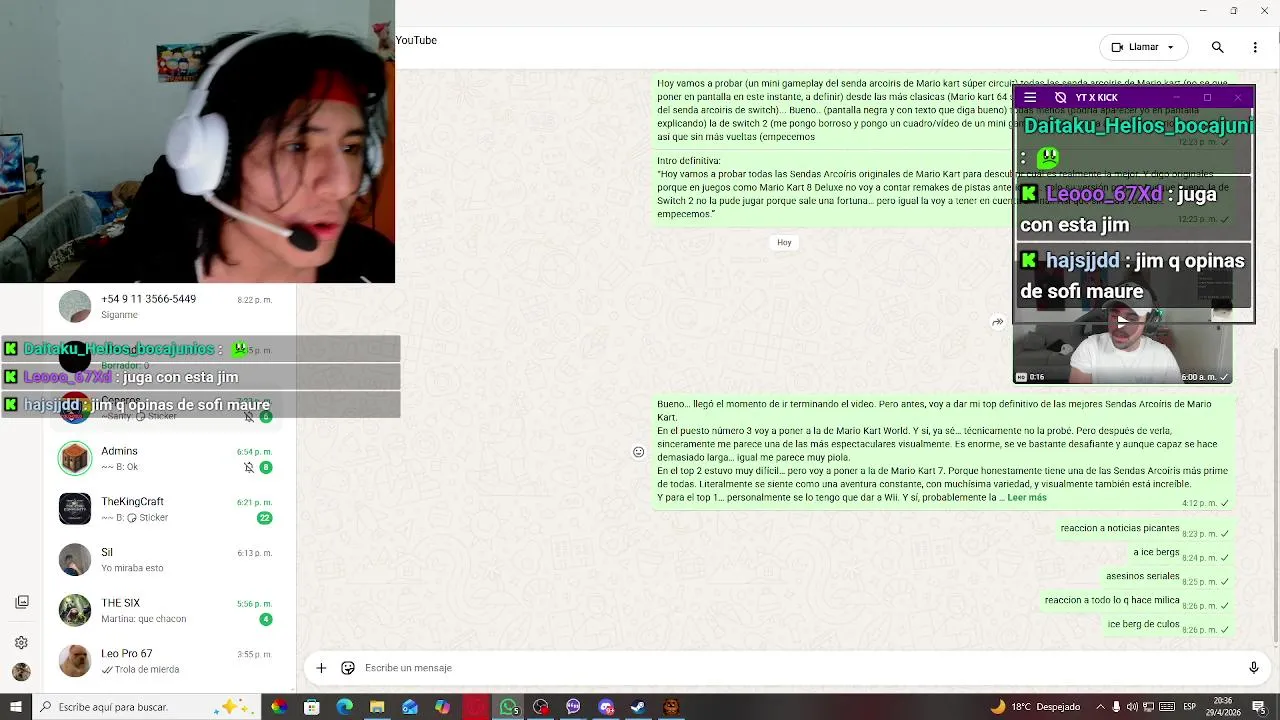React to the message with the emoji icon
The image size is (1280, 720).
[638, 453]
